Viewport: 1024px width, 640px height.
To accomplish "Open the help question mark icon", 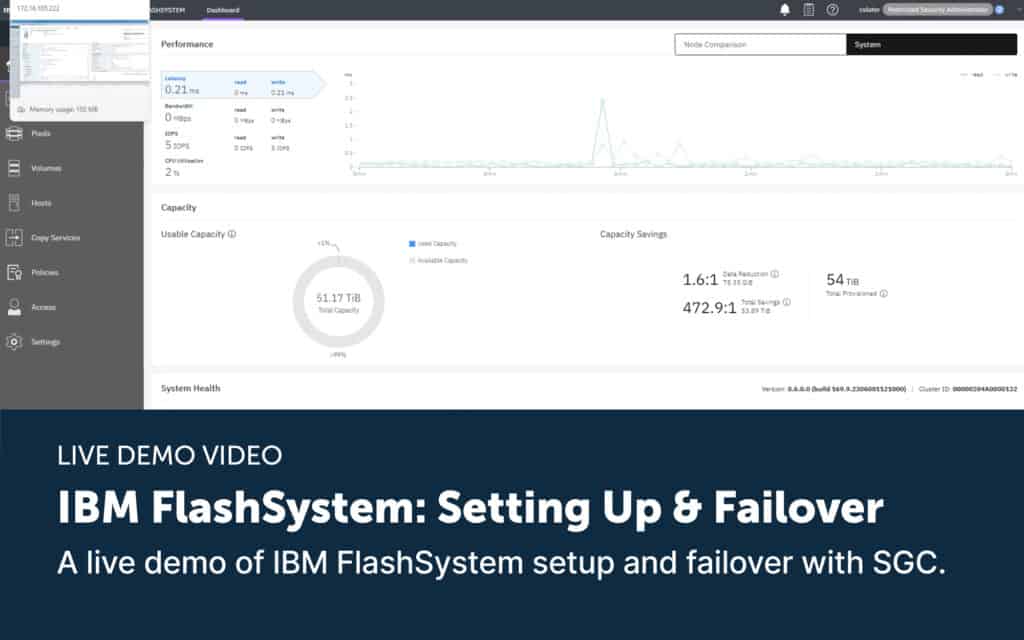I will pos(832,10).
